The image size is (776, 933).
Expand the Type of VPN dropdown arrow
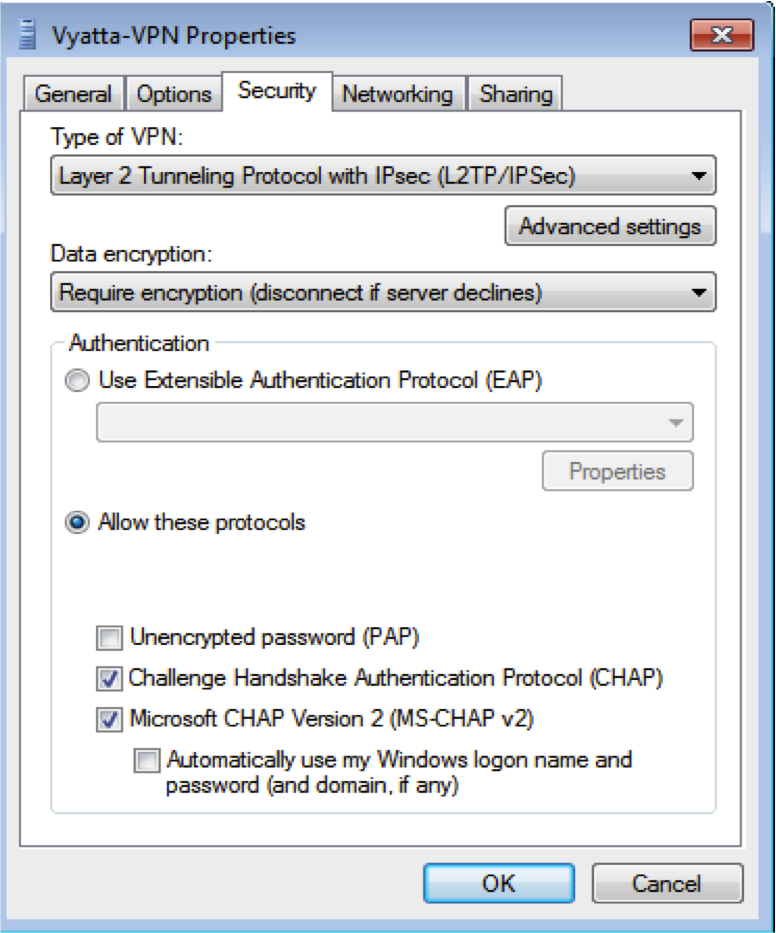pyautogui.click(x=699, y=176)
